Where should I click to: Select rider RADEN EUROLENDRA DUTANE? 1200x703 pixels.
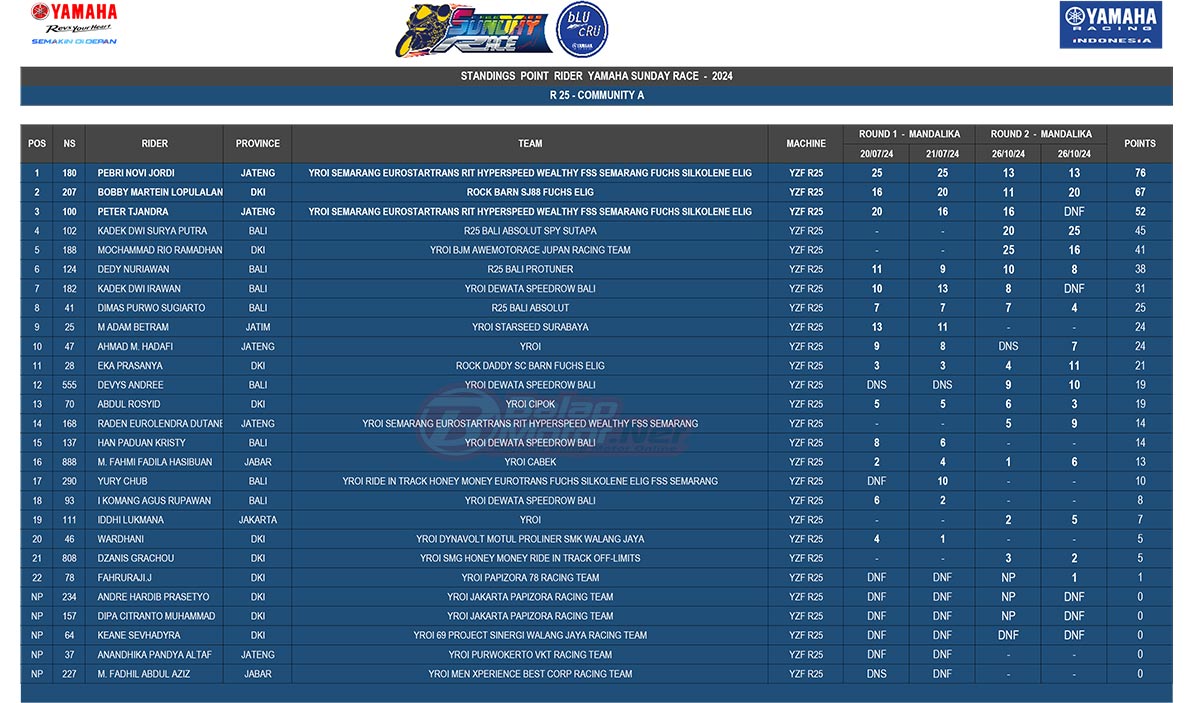[x=160, y=424]
